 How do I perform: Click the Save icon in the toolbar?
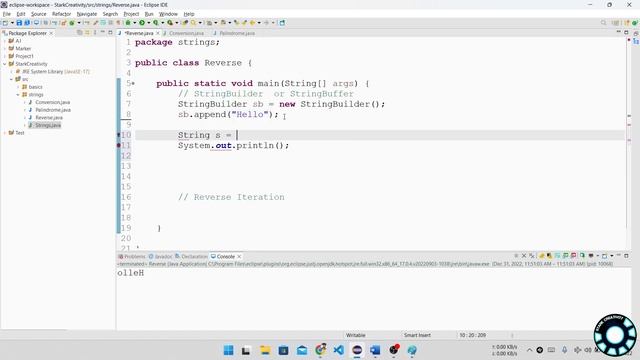click(x=19, y=23)
